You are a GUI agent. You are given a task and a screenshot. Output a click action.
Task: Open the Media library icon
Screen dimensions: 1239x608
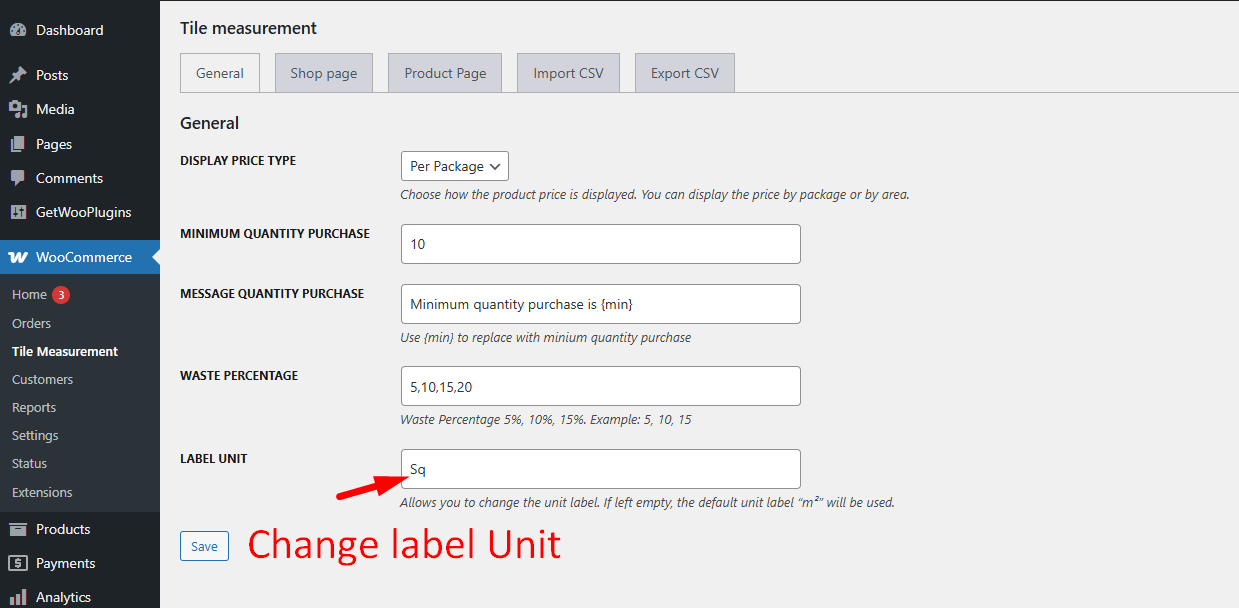(x=18, y=109)
